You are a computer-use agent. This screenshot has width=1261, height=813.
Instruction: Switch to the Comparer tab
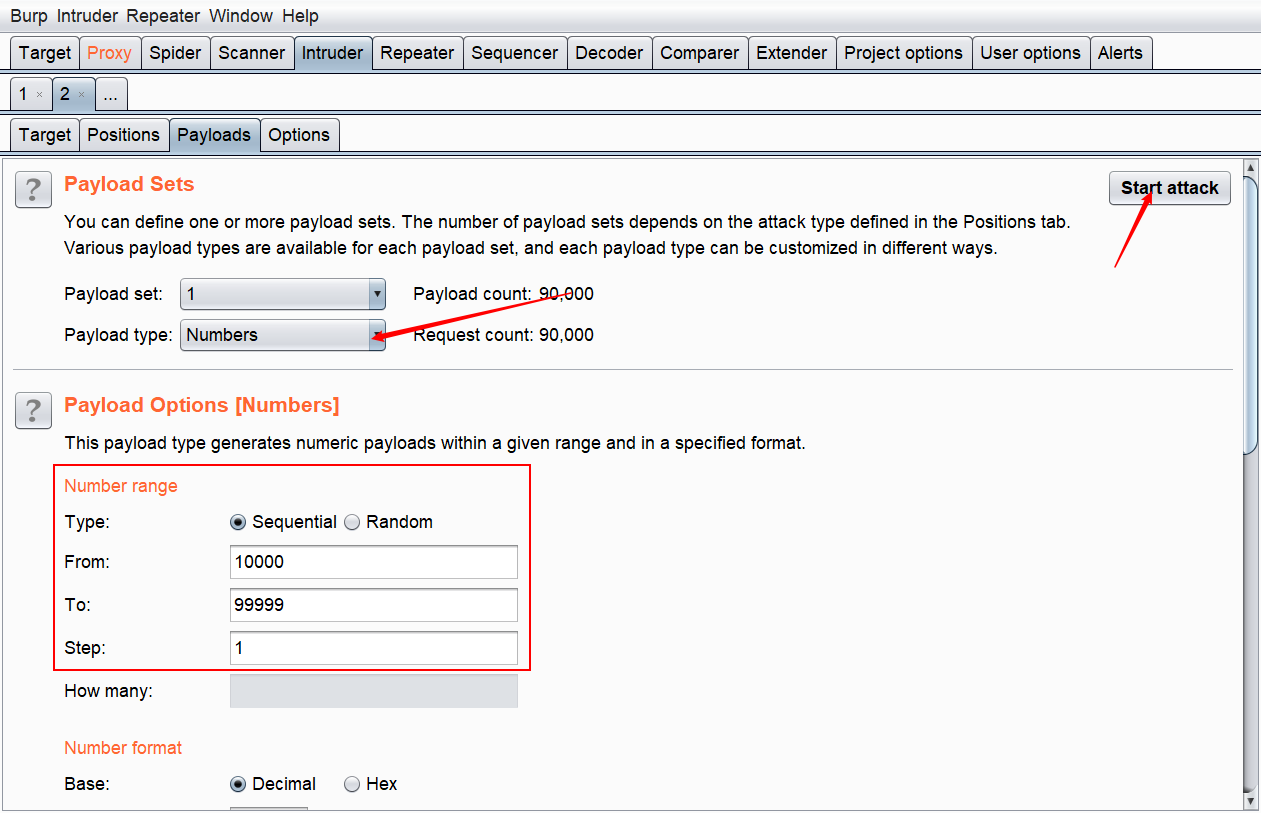700,53
